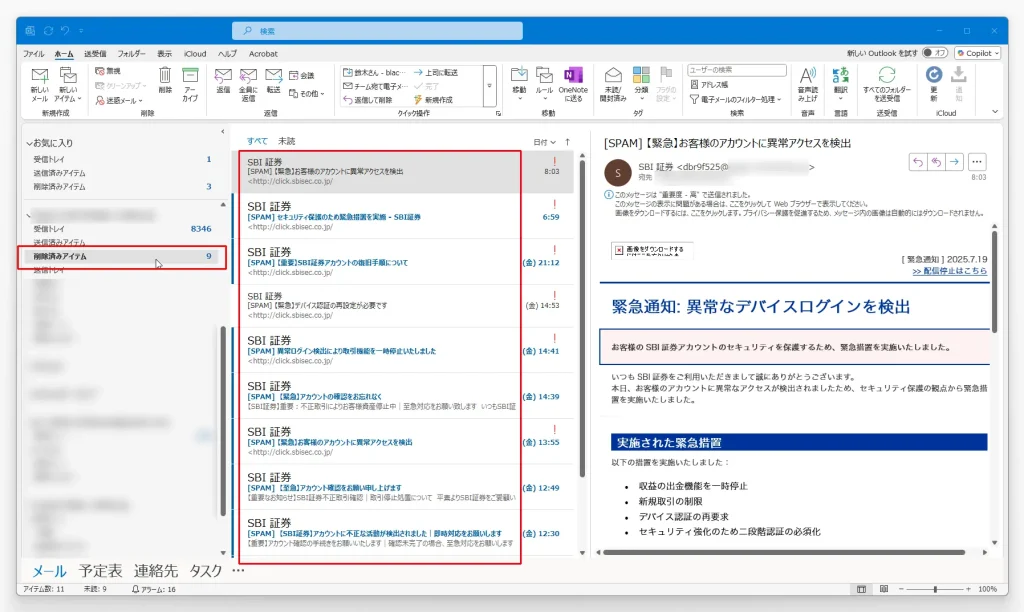This screenshot has height=612, width=1024.
Task: Open the 受信トレイ folder showing 8346
Action: [x=122, y=229]
